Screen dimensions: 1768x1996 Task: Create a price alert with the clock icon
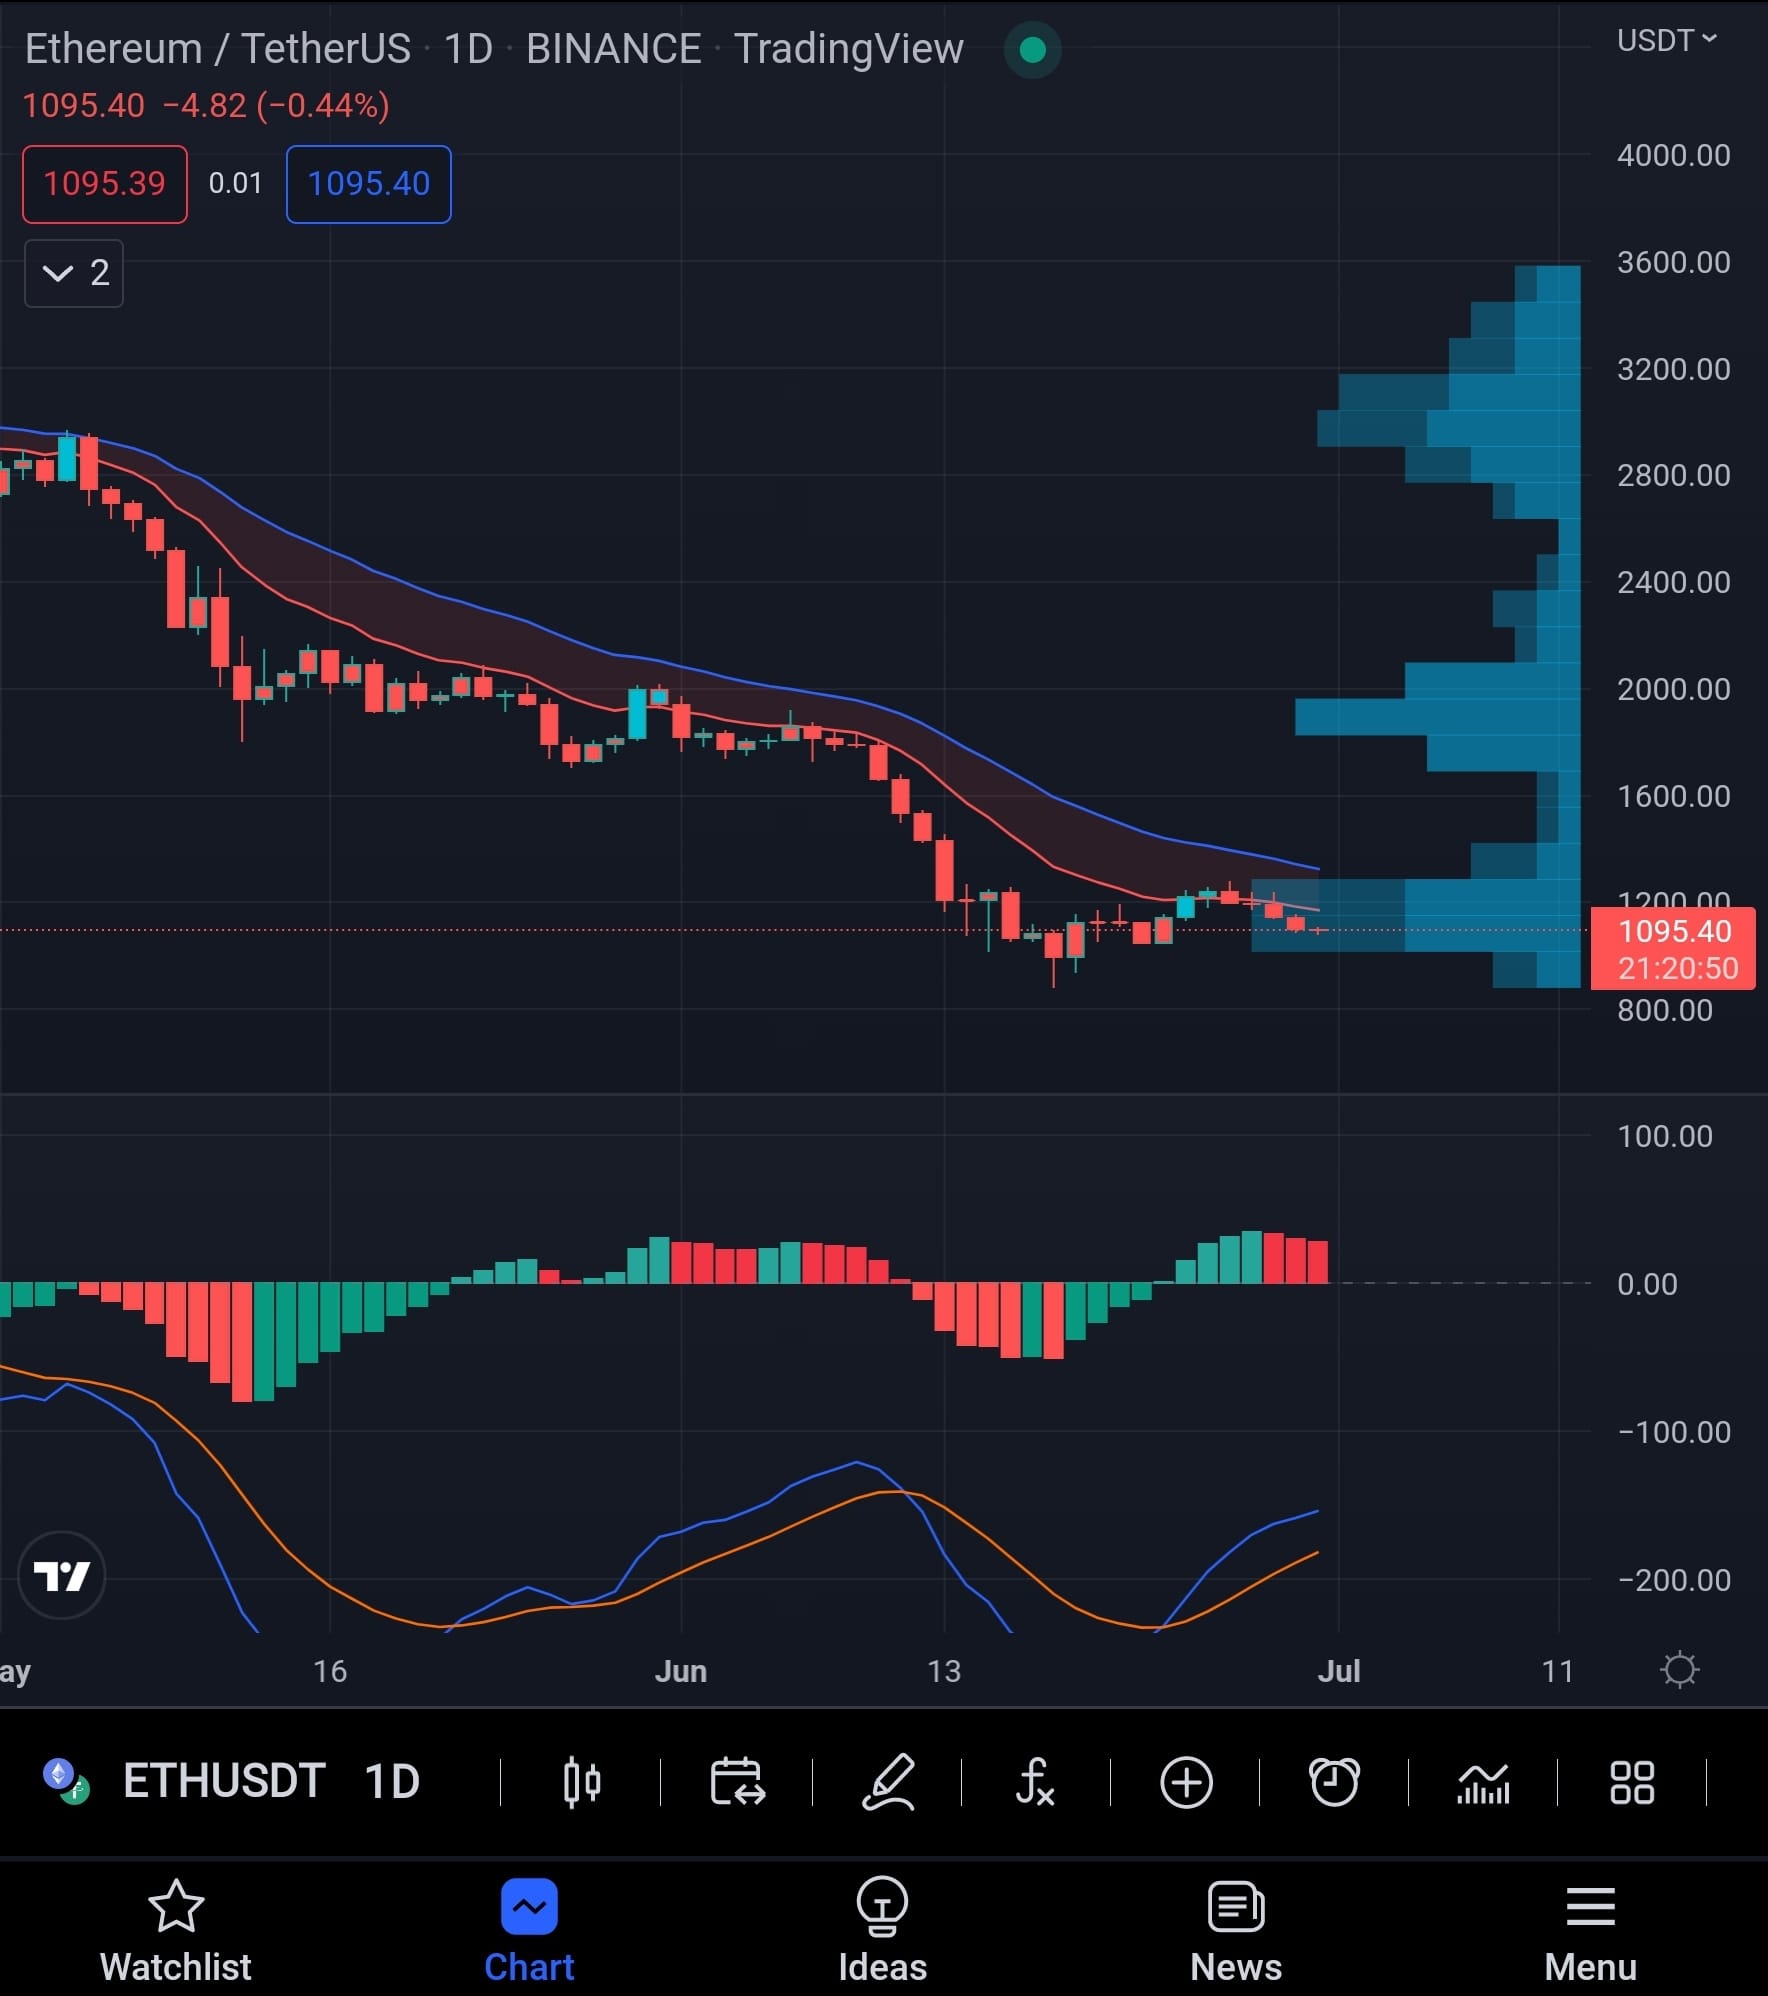coord(1334,1782)
